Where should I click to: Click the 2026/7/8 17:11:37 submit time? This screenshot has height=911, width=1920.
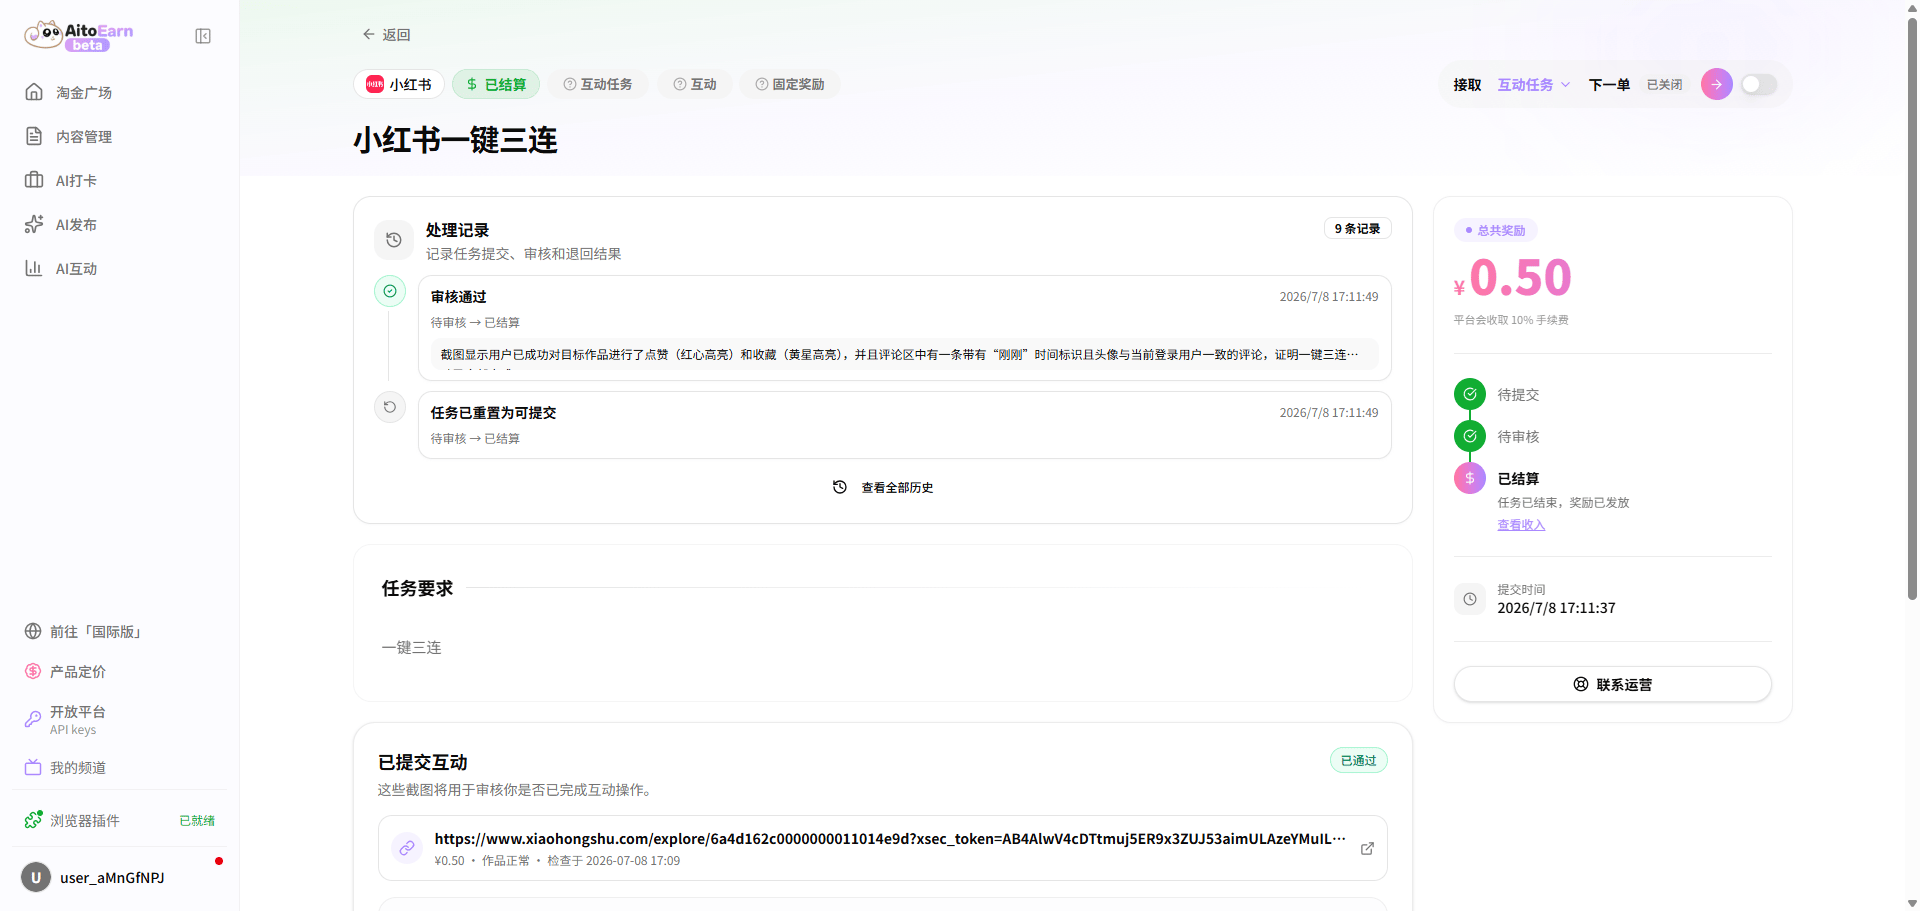[1556, 607]
